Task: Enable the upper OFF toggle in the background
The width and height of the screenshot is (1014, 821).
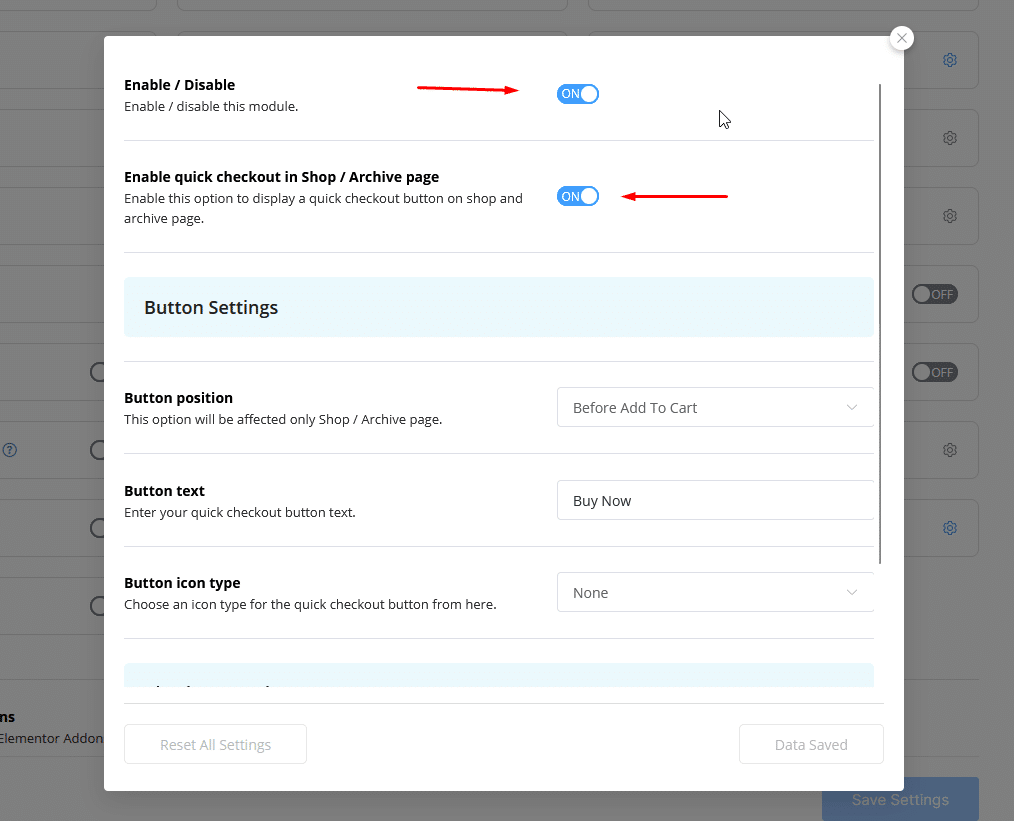Action: [934, 294]
